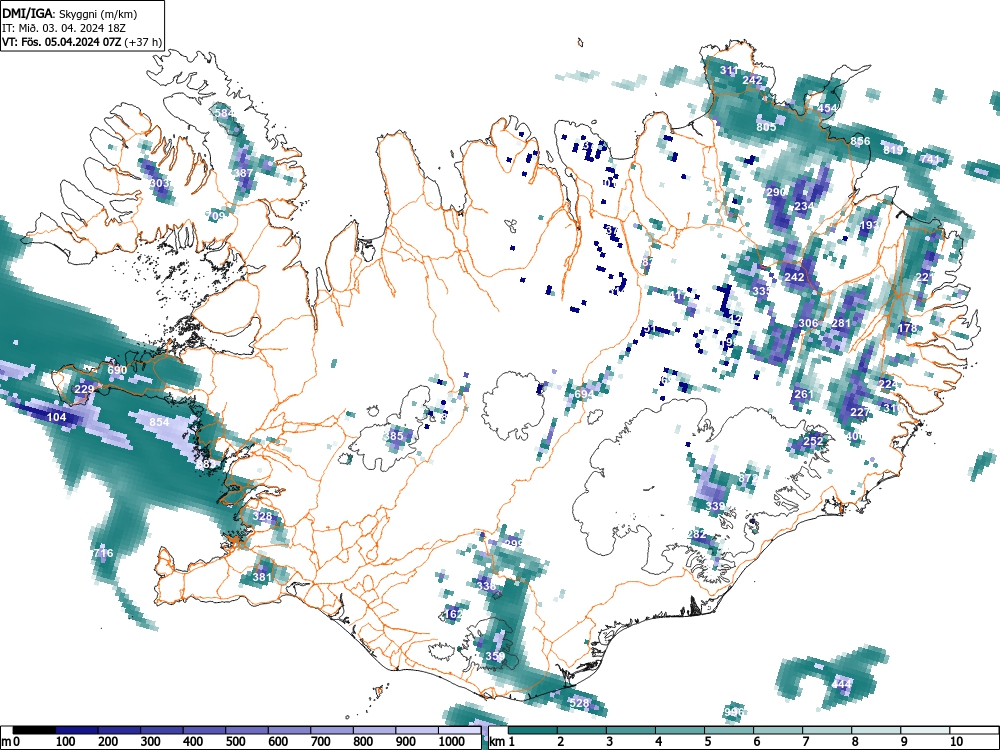Click the visibility value '854' on the map
This screenshot has height=750, width=1000.
point(159,422)
